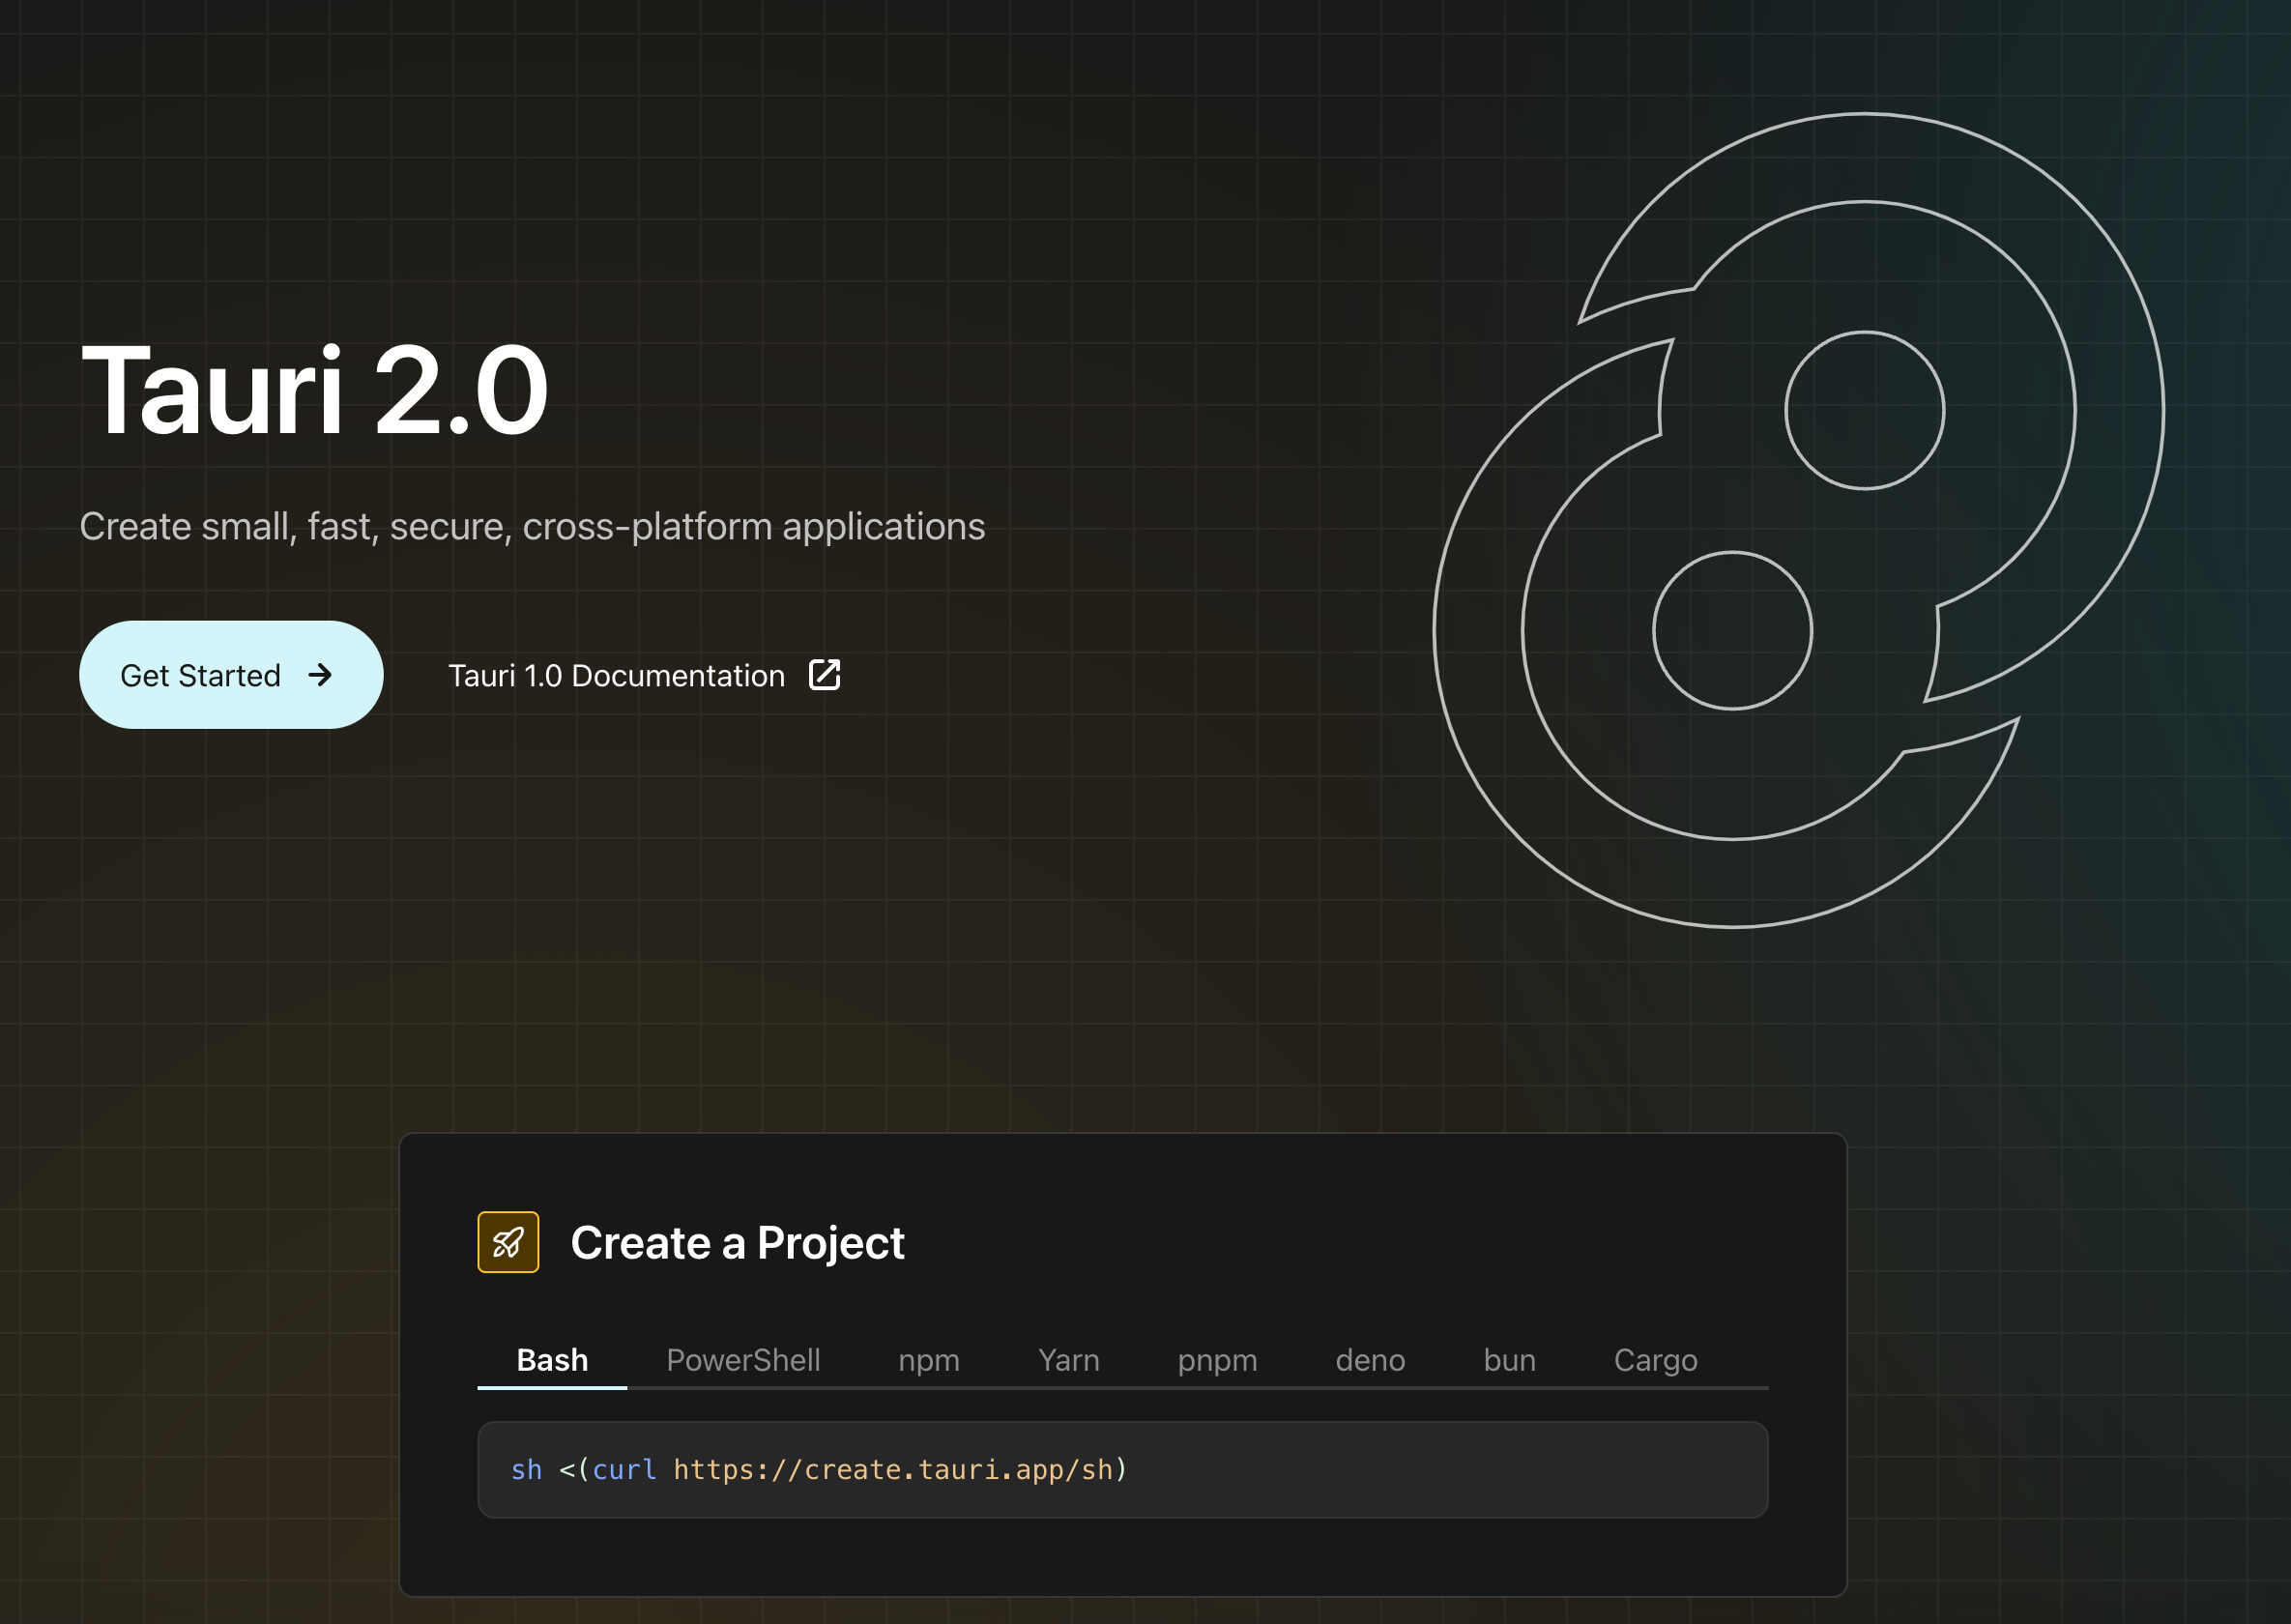Select the Yarn tab
Viewport: 2291px width, 1624px height.
tap(1068, 1360)
